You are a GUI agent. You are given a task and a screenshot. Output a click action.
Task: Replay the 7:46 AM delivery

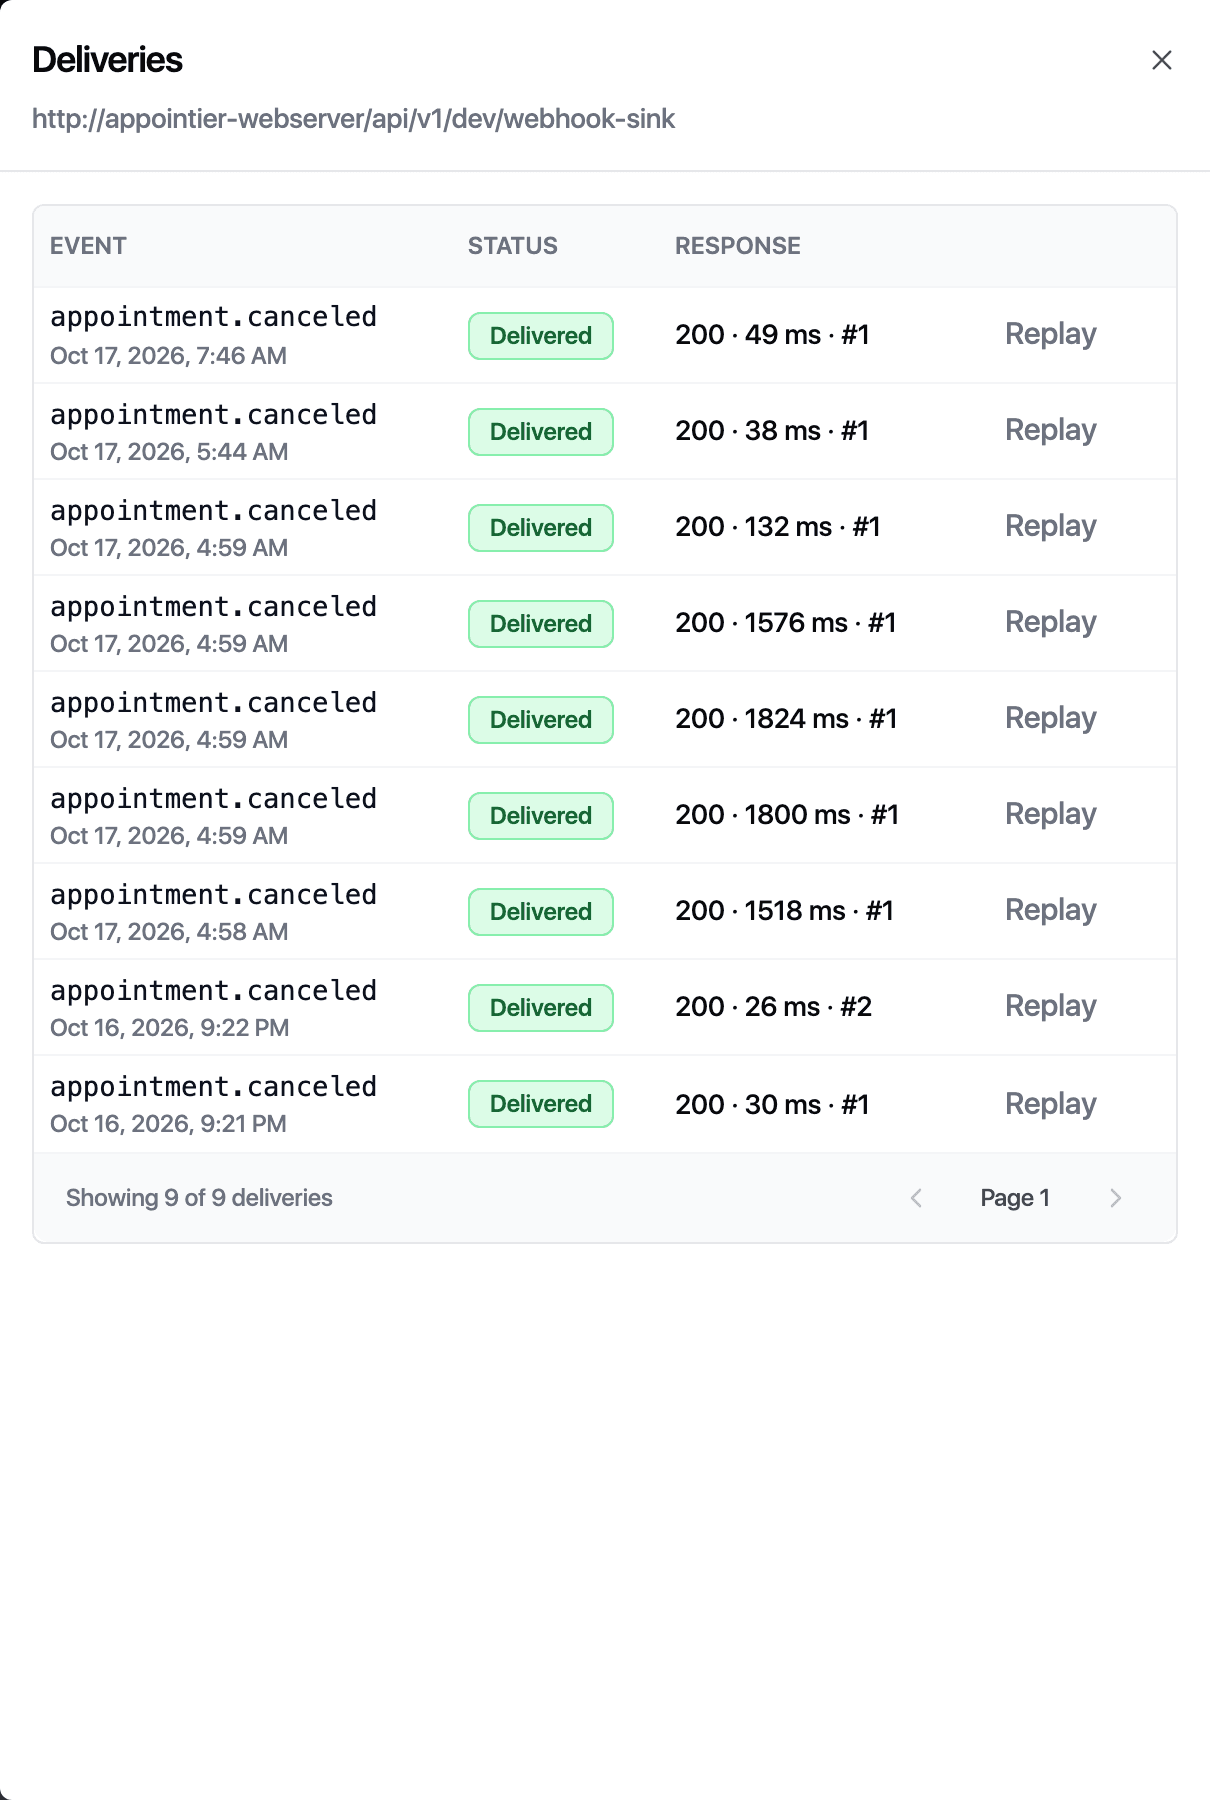[x=1051, y=334]
